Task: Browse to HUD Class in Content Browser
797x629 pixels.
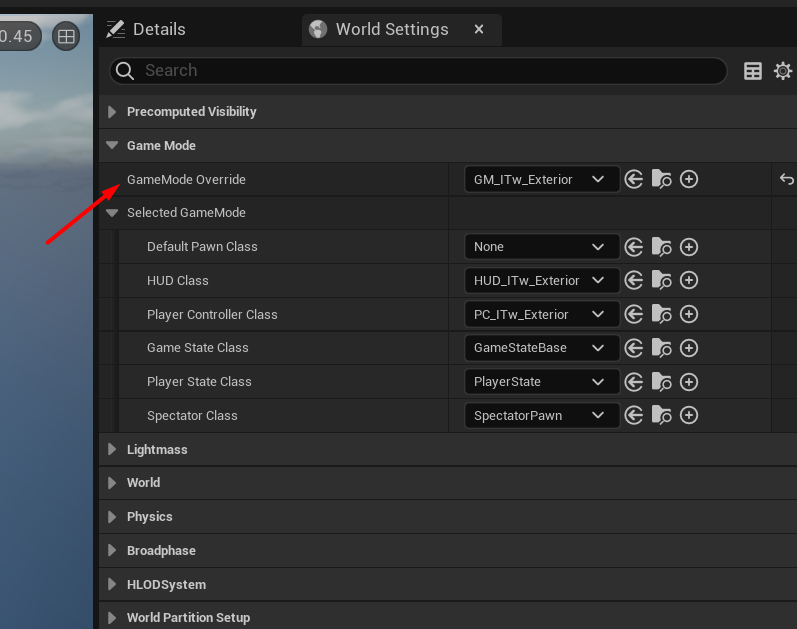Action: tap(661, 281)
